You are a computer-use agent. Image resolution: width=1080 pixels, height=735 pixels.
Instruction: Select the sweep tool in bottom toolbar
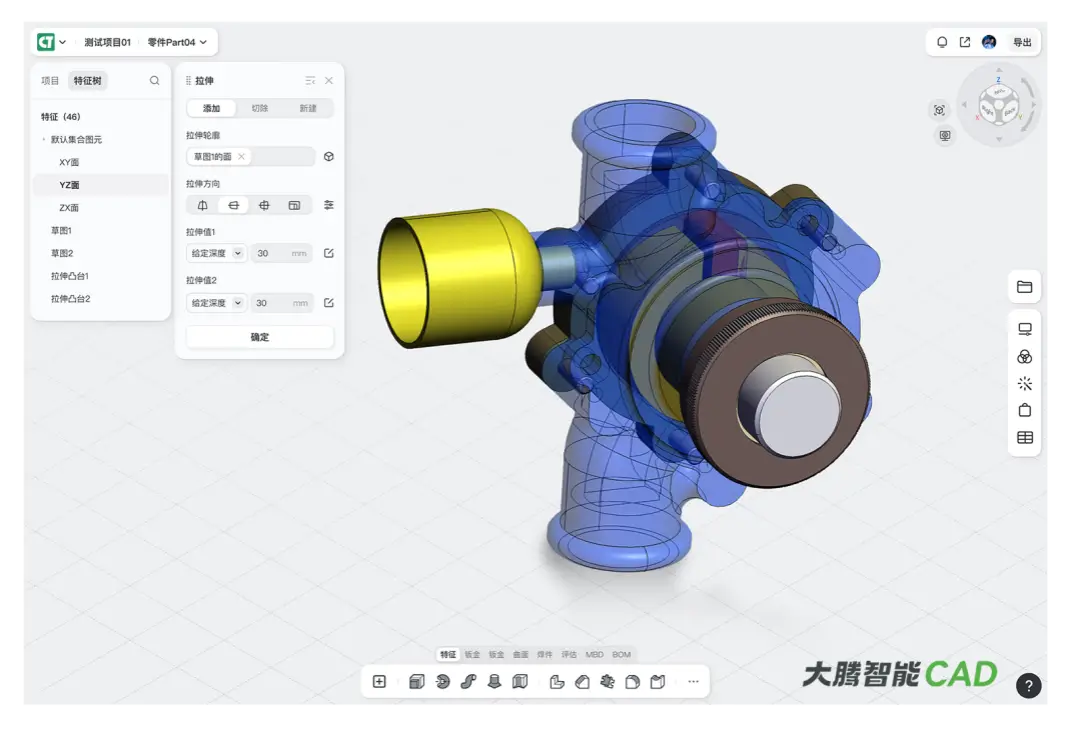468,681
